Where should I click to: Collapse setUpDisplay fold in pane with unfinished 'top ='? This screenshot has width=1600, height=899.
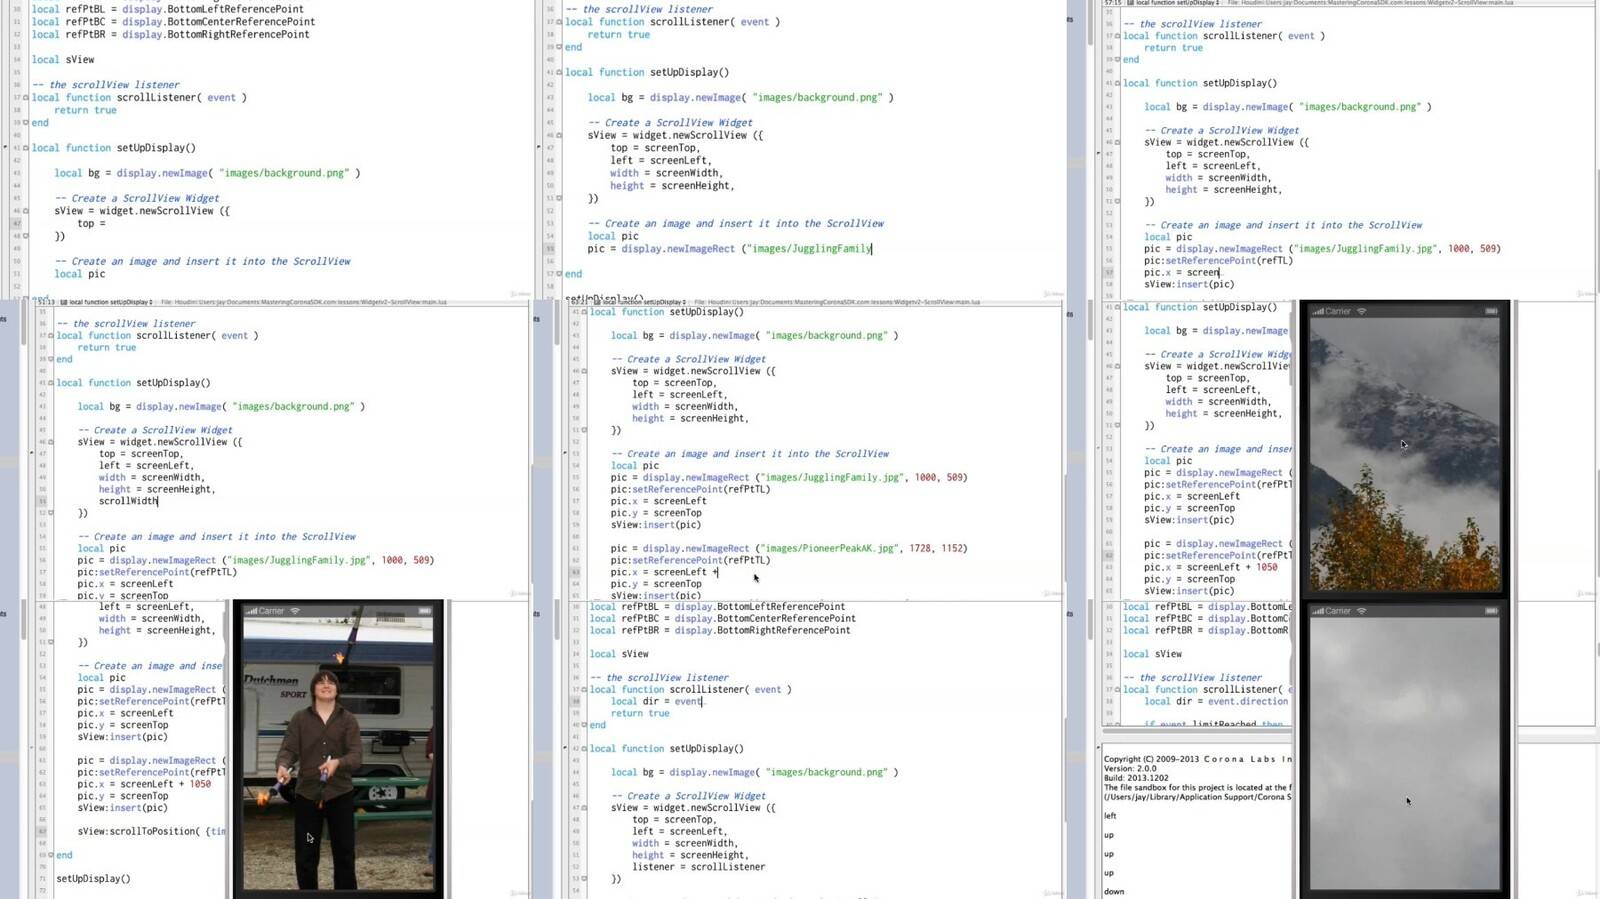pos(26,148)
